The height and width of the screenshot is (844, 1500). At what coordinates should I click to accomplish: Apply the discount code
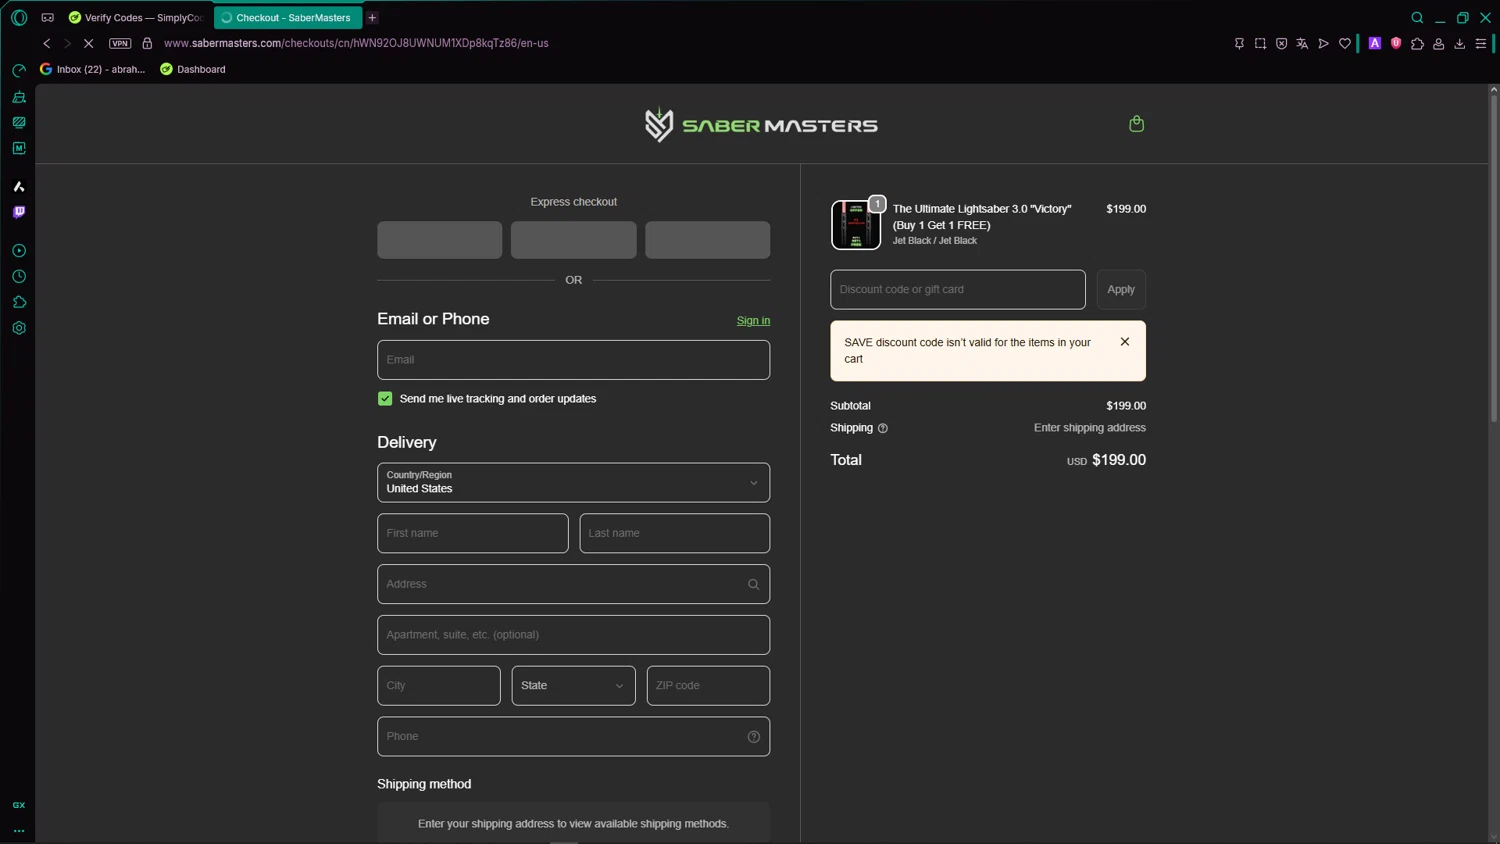click(1121, 290)
